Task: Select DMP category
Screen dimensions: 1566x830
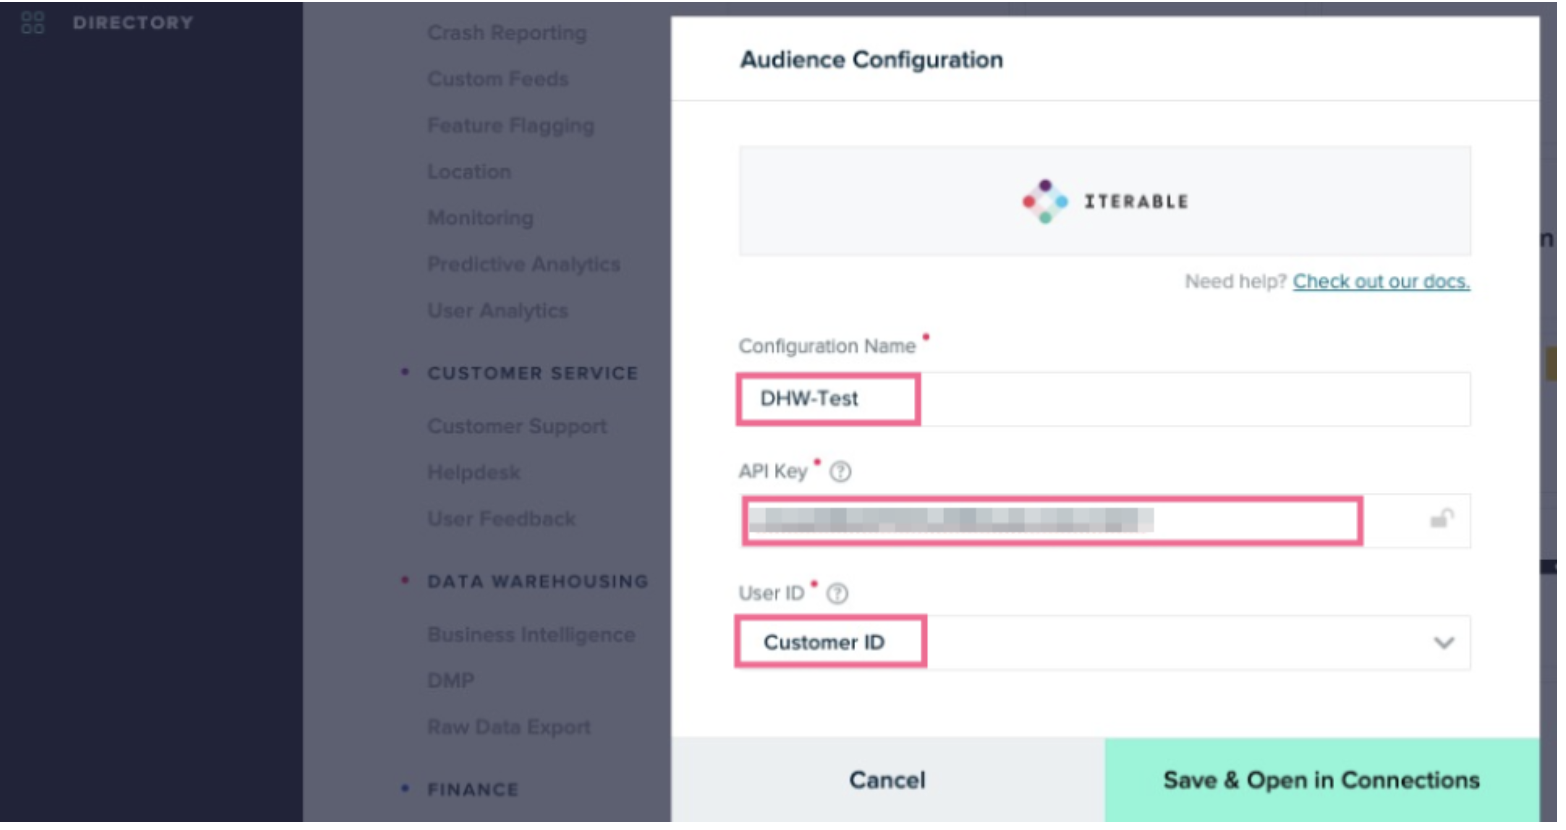Action: click(x=451, y=681)
